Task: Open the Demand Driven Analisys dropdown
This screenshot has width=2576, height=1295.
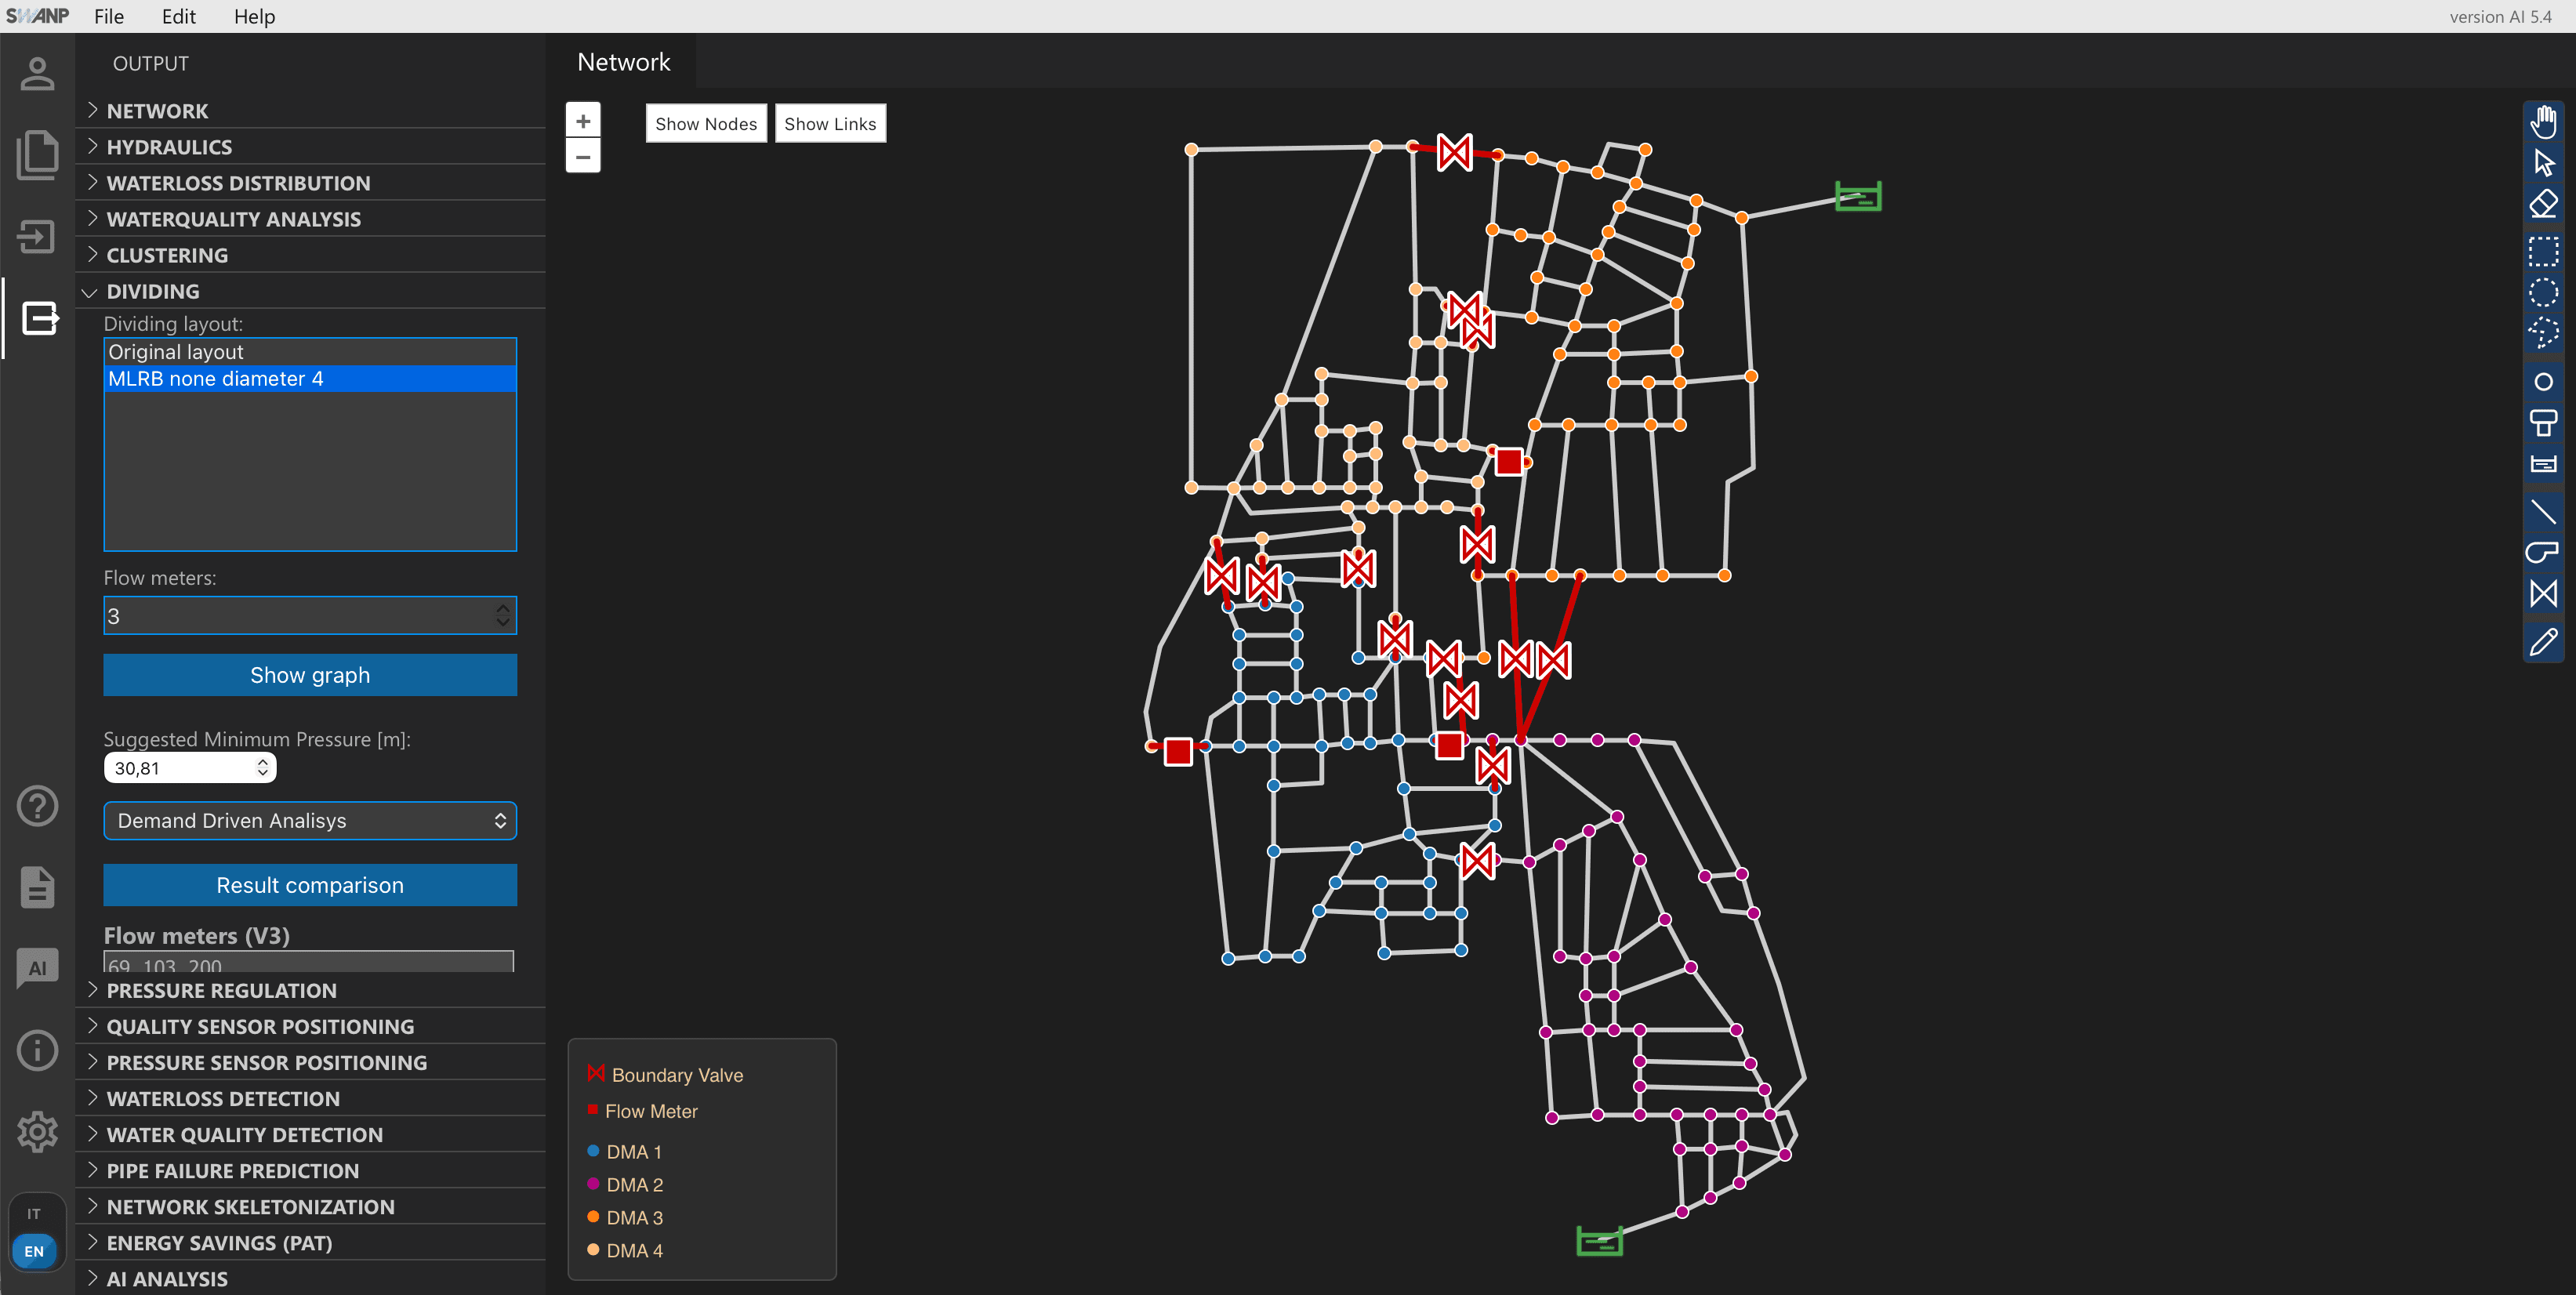Action: point(310,821)
